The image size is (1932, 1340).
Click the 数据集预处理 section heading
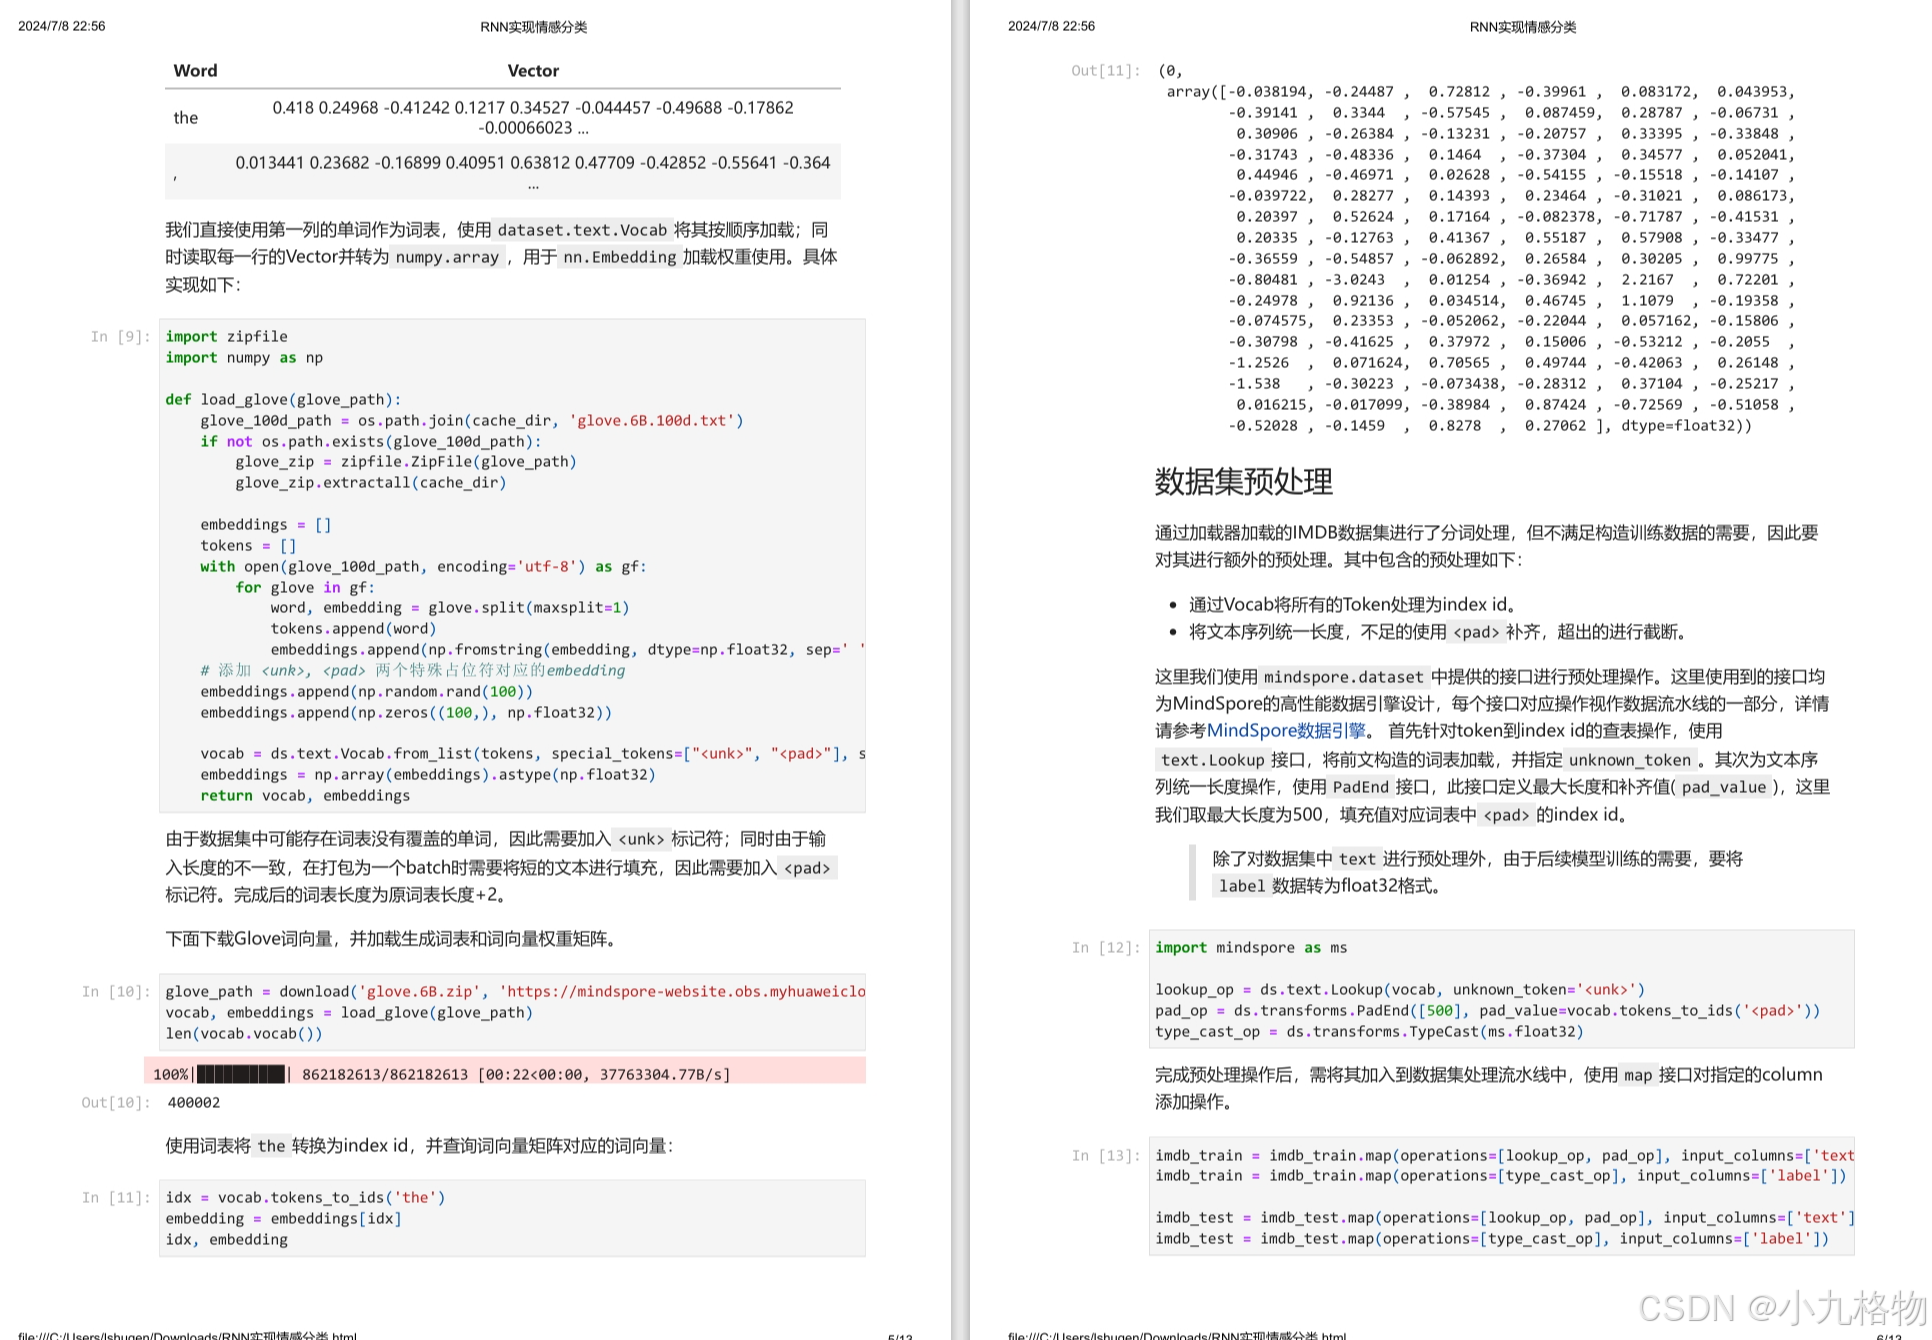[x=1243, y=482]
